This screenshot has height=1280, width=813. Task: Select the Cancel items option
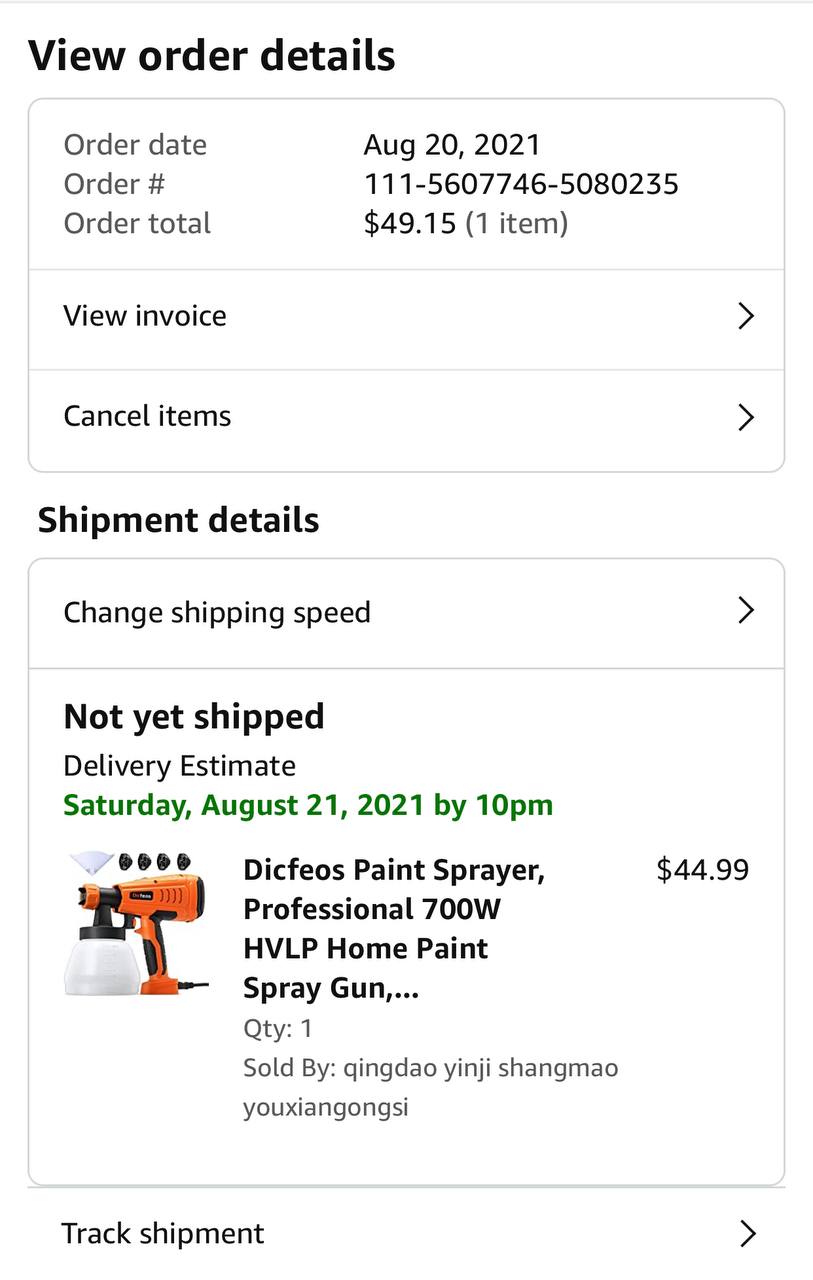coord(148,416)
